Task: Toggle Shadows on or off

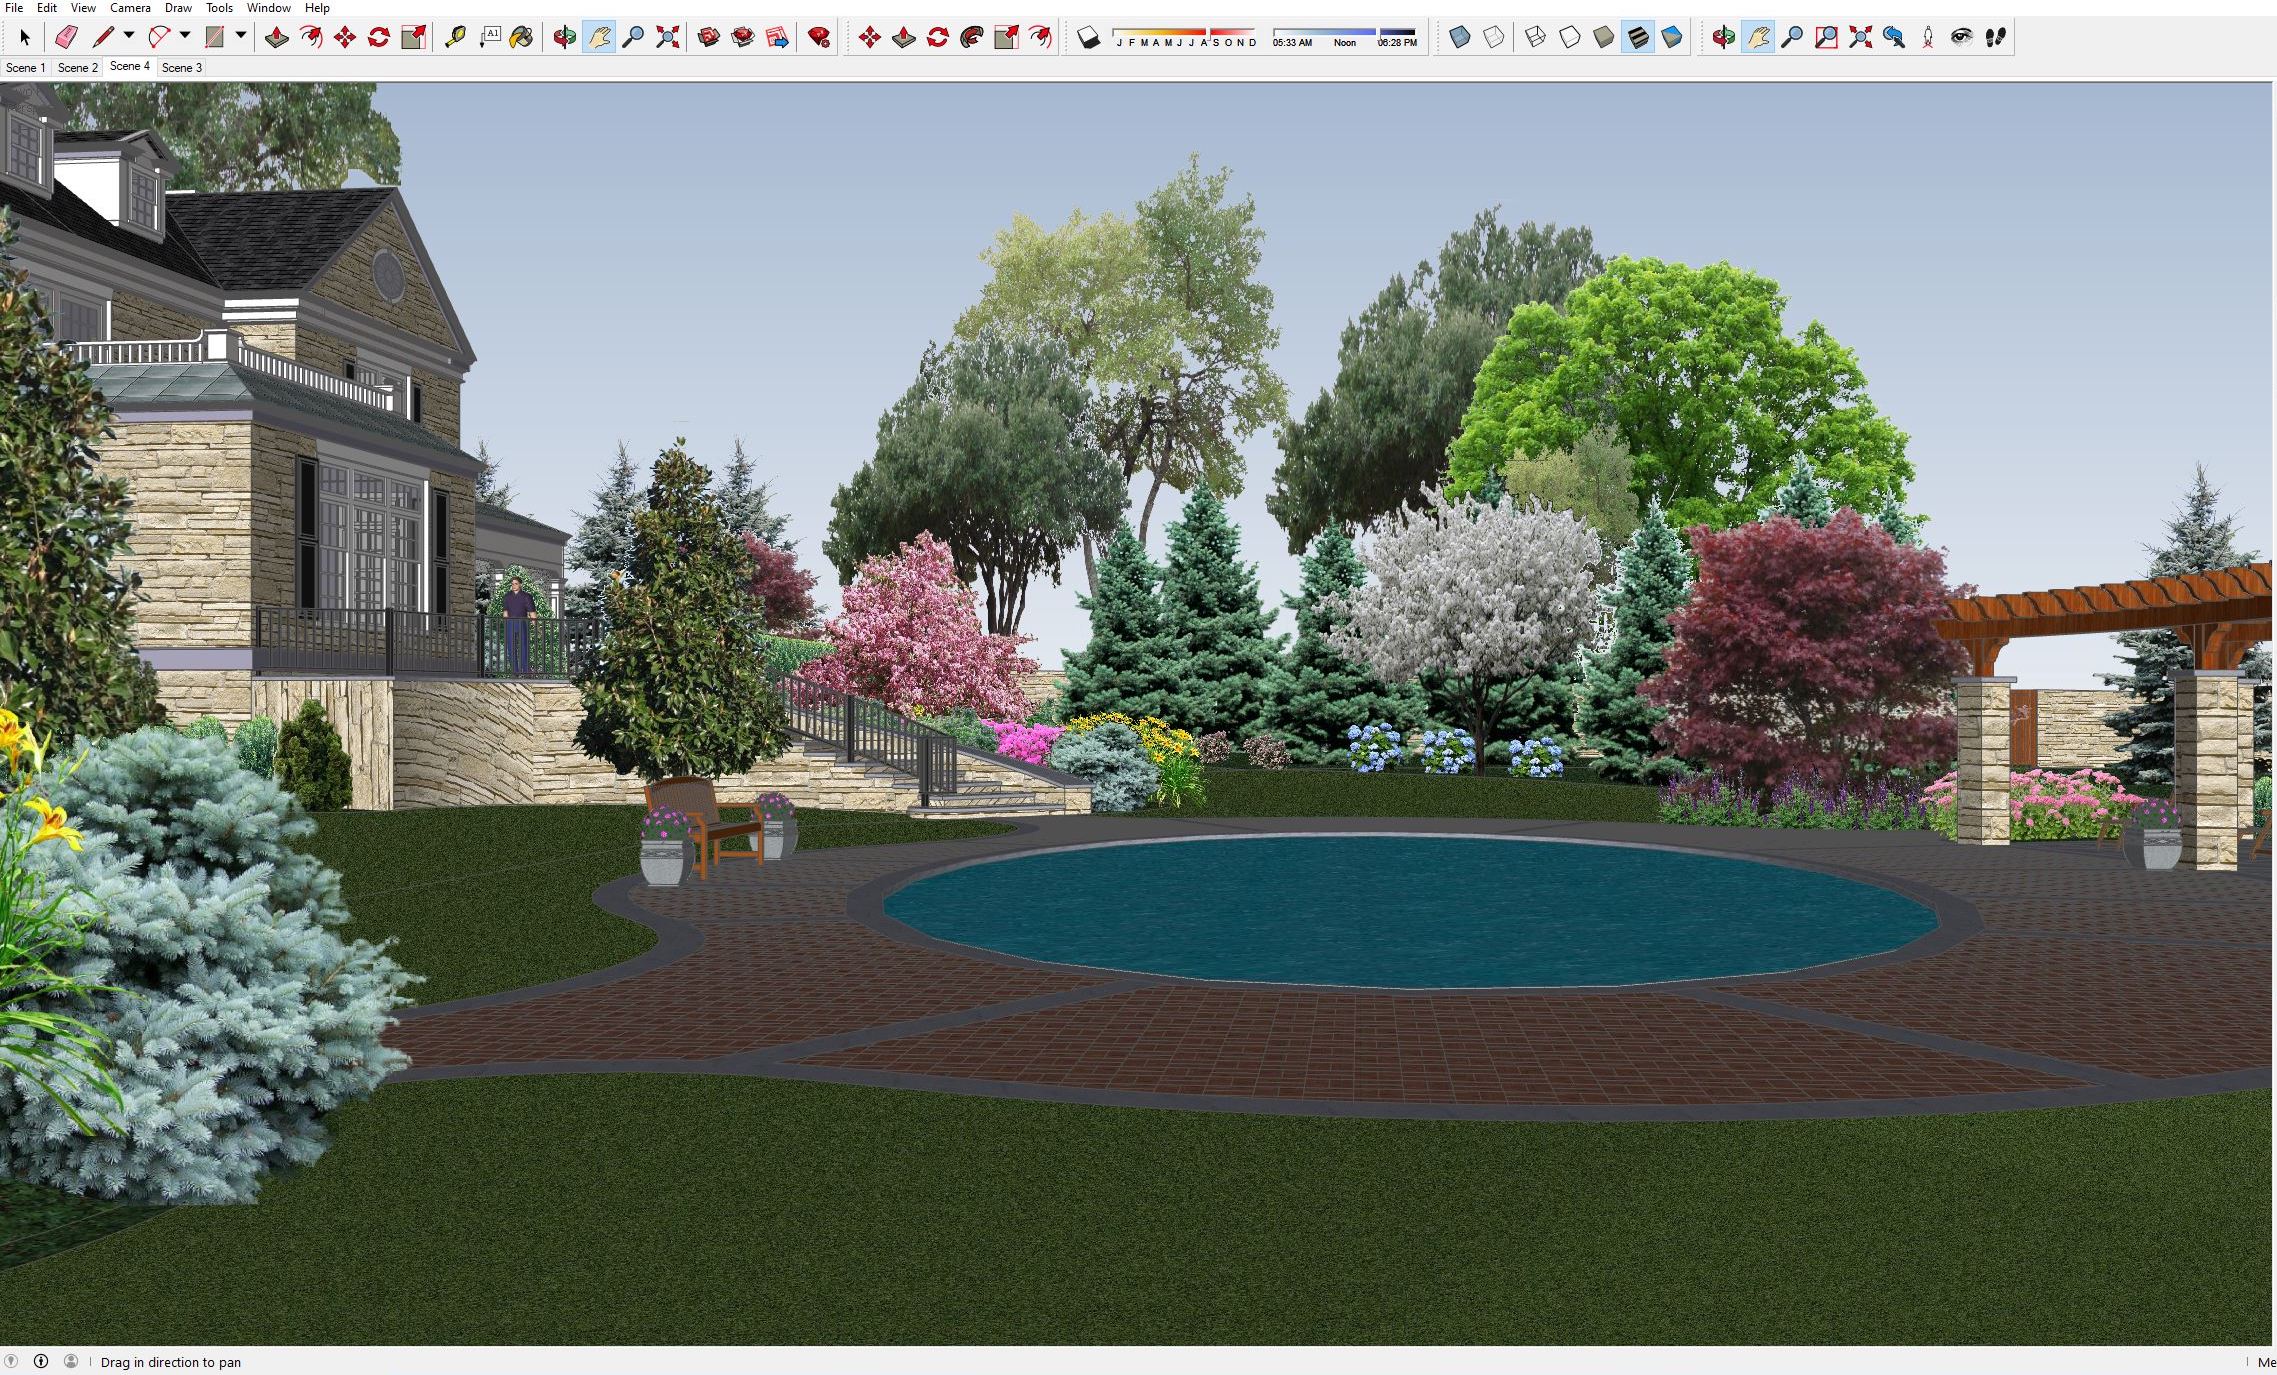Action: tap(1089, 38)
